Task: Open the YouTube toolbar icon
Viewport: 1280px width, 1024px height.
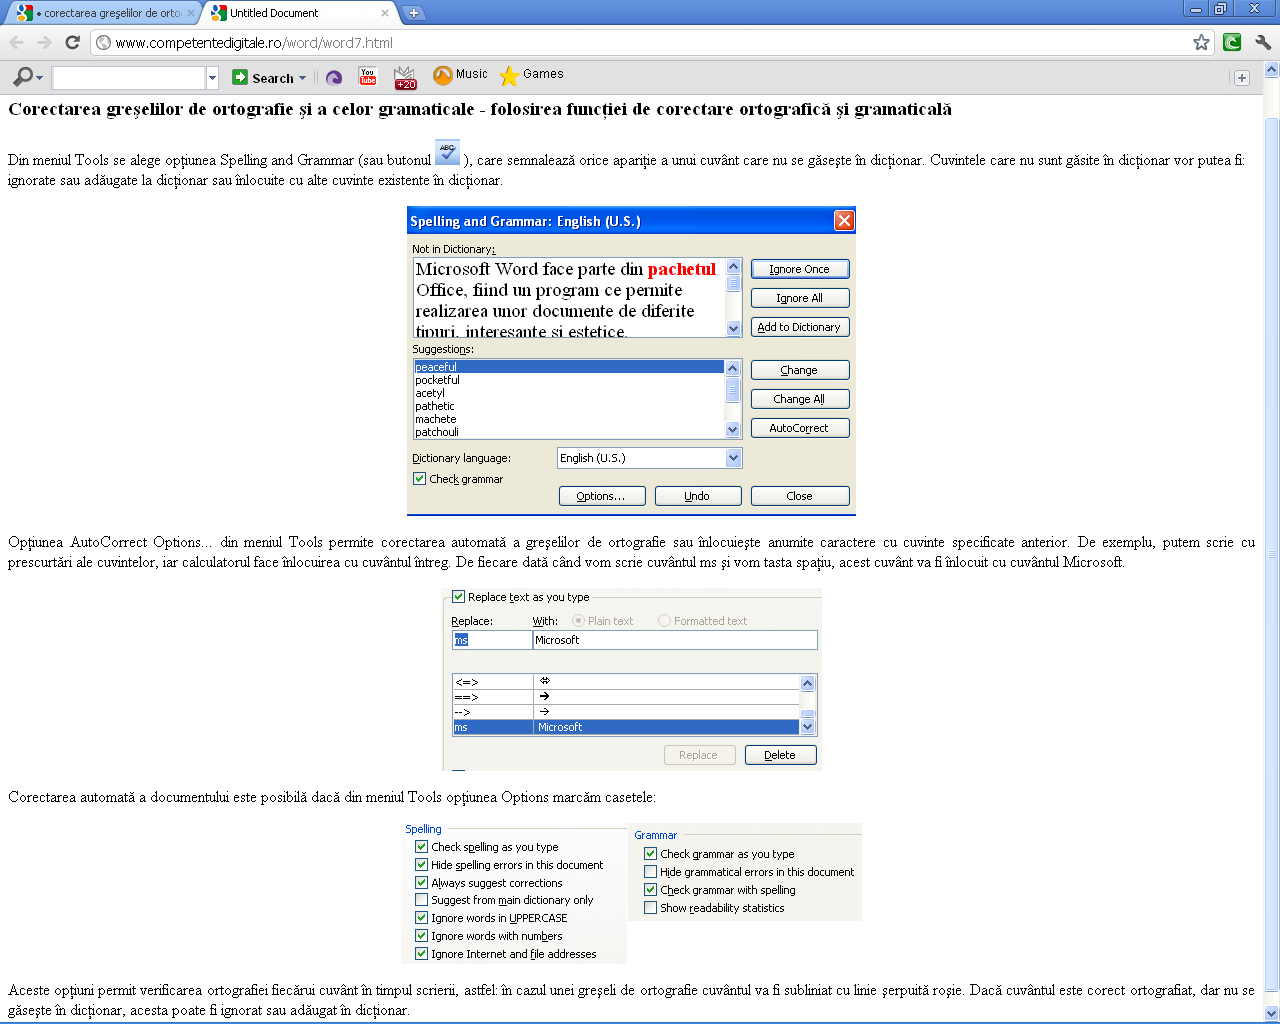Action: (368, 76)
